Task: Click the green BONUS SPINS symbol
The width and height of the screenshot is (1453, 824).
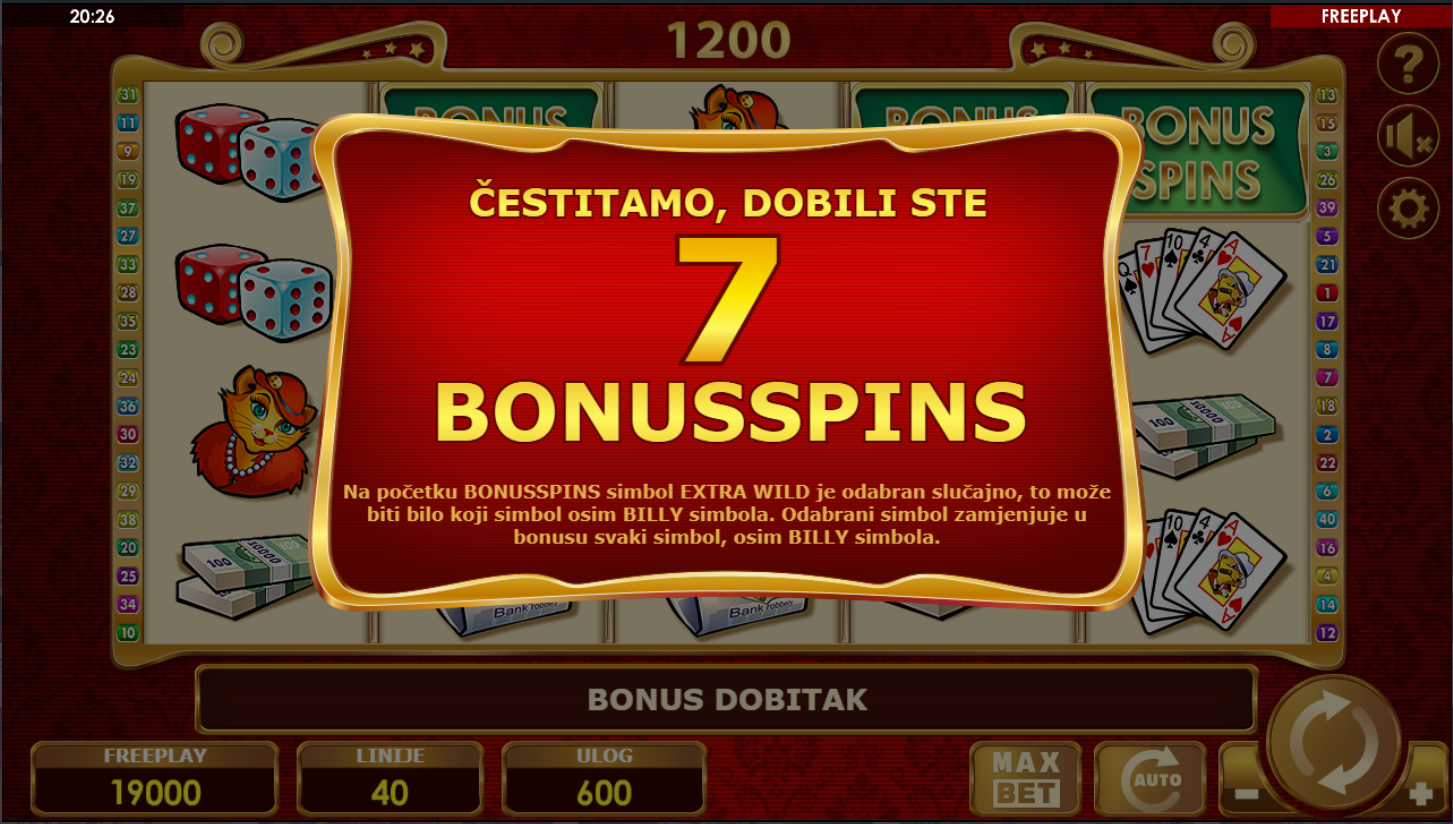Action: tap(1198, 152)
